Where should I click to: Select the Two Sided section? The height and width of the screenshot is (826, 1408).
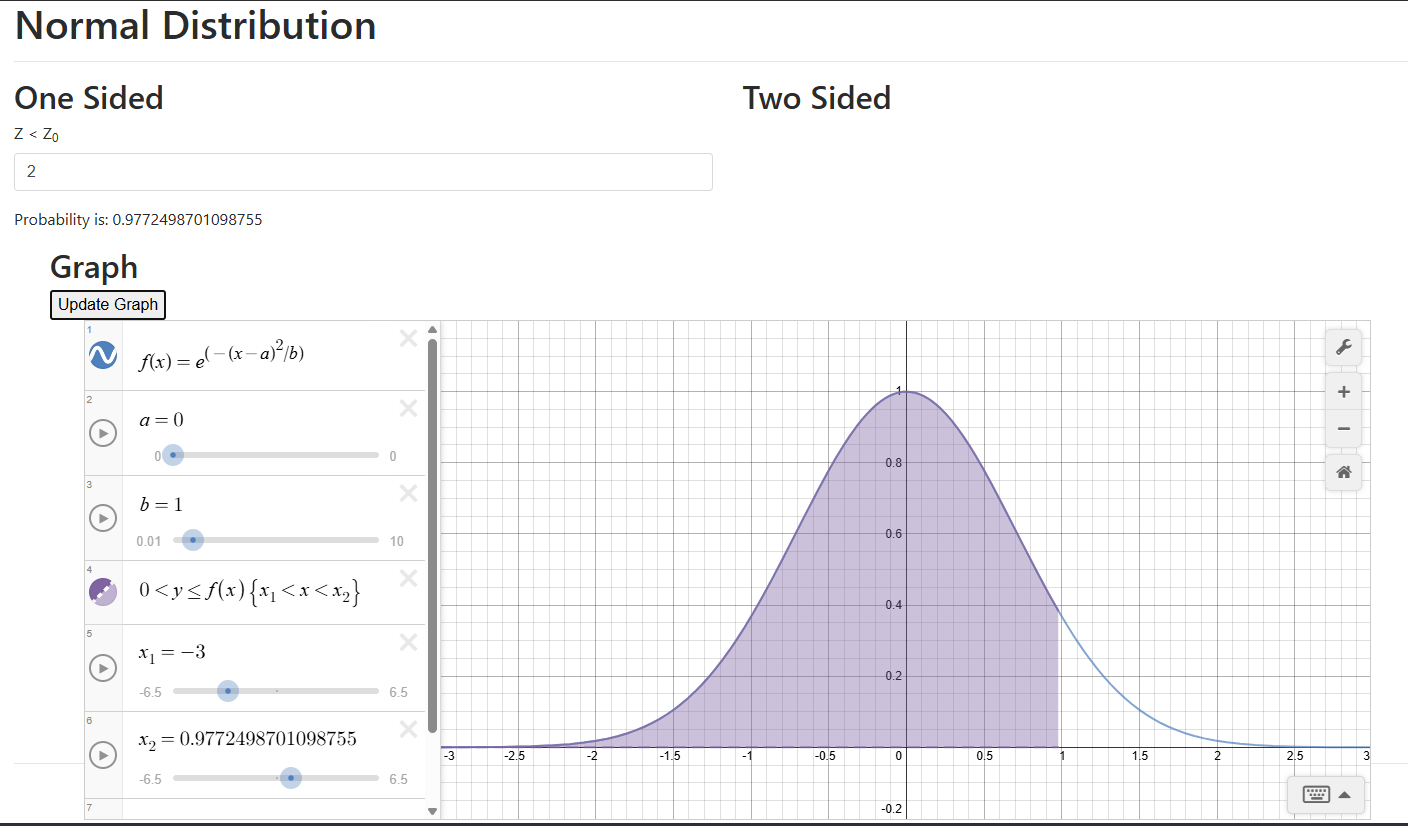tap(816, 98)
